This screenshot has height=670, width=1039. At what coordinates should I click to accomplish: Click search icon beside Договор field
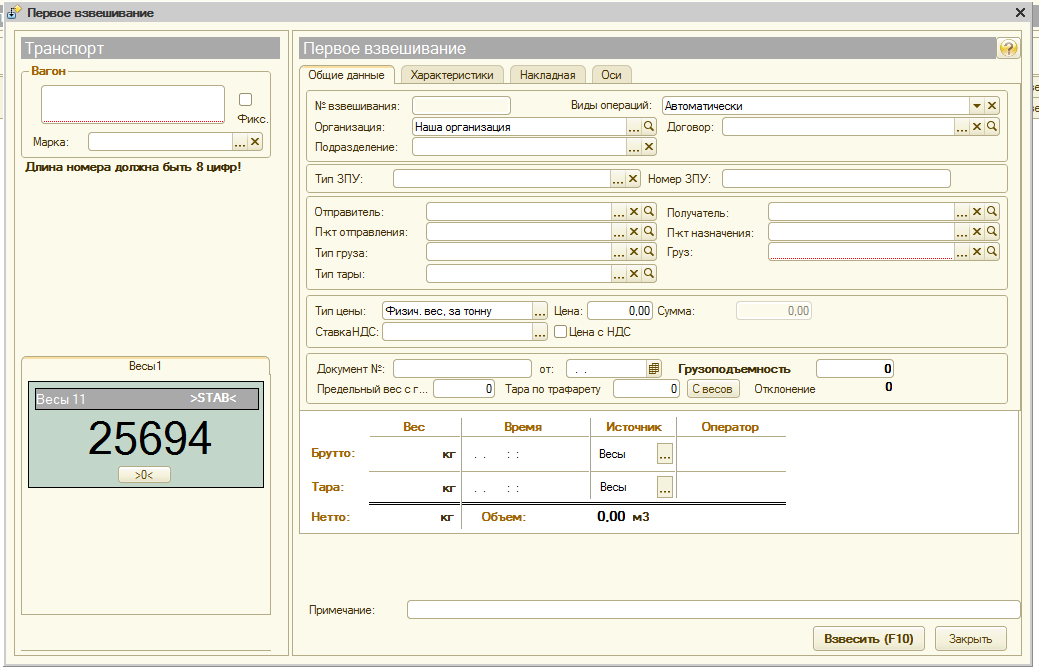click(x=992, y=127)
